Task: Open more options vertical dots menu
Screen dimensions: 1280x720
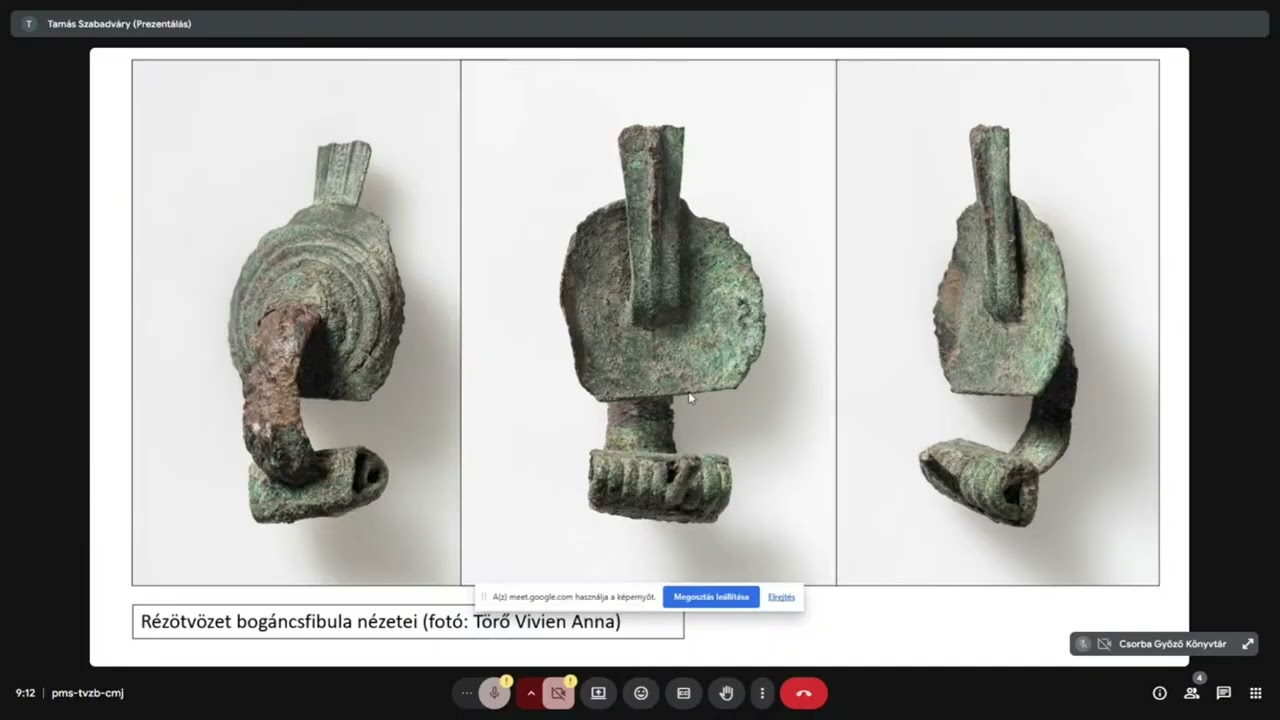Action: tap(762, 693)
